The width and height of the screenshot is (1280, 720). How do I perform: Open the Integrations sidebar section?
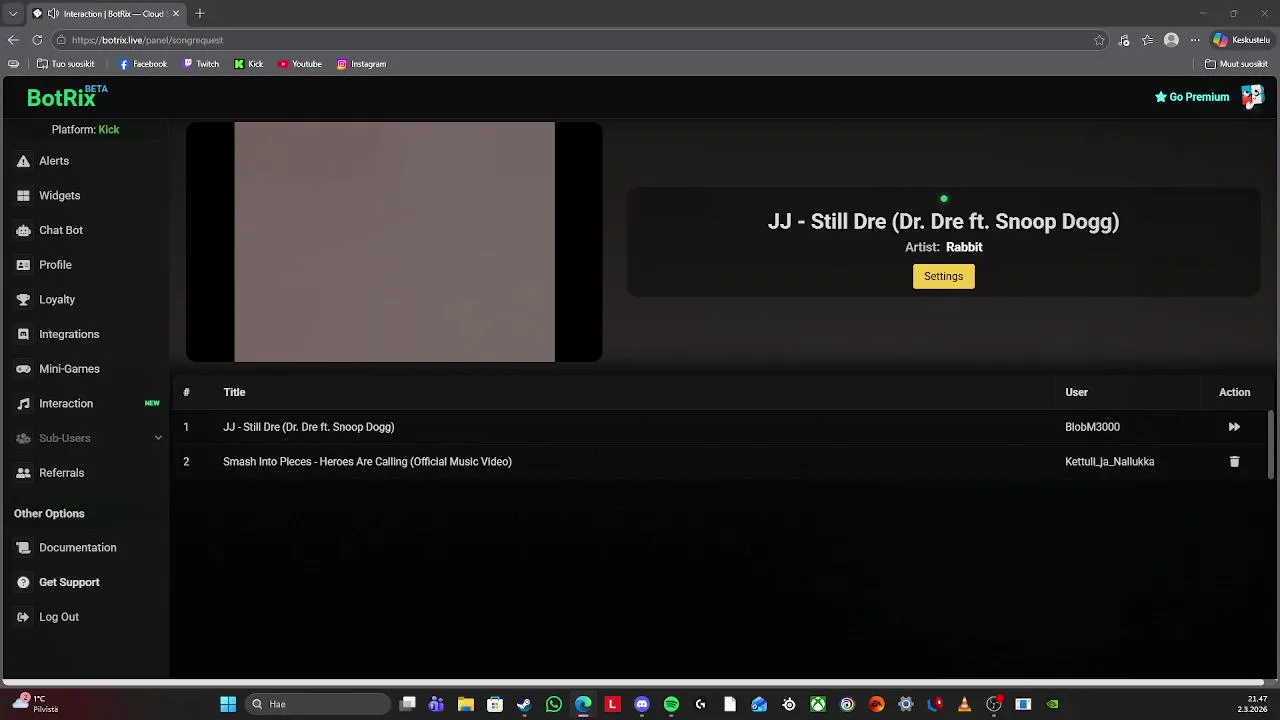click(69, 334)
